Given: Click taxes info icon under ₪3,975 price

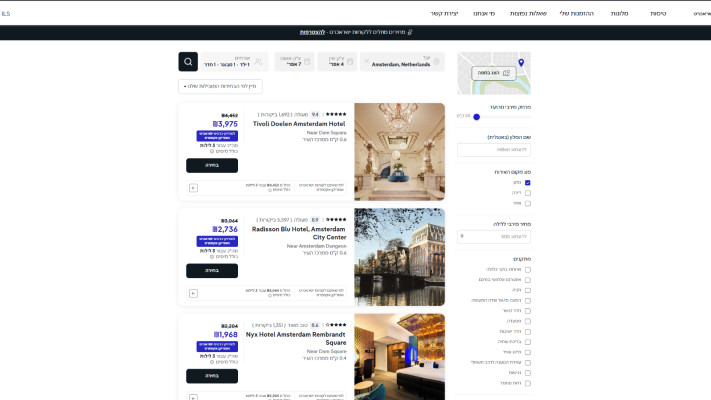Looking at the screenshot, I should click(212, 151).
